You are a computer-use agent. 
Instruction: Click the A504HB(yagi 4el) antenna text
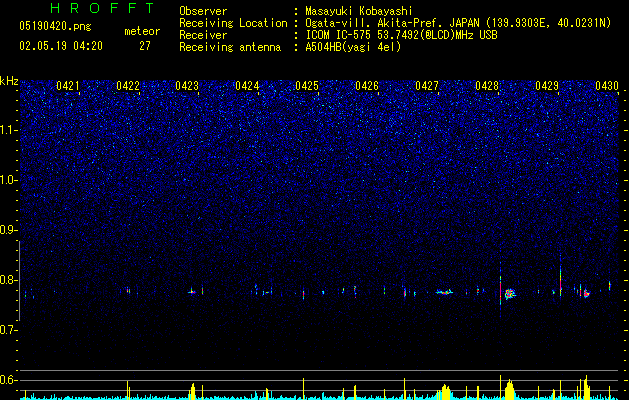click(x=353, y=47)
